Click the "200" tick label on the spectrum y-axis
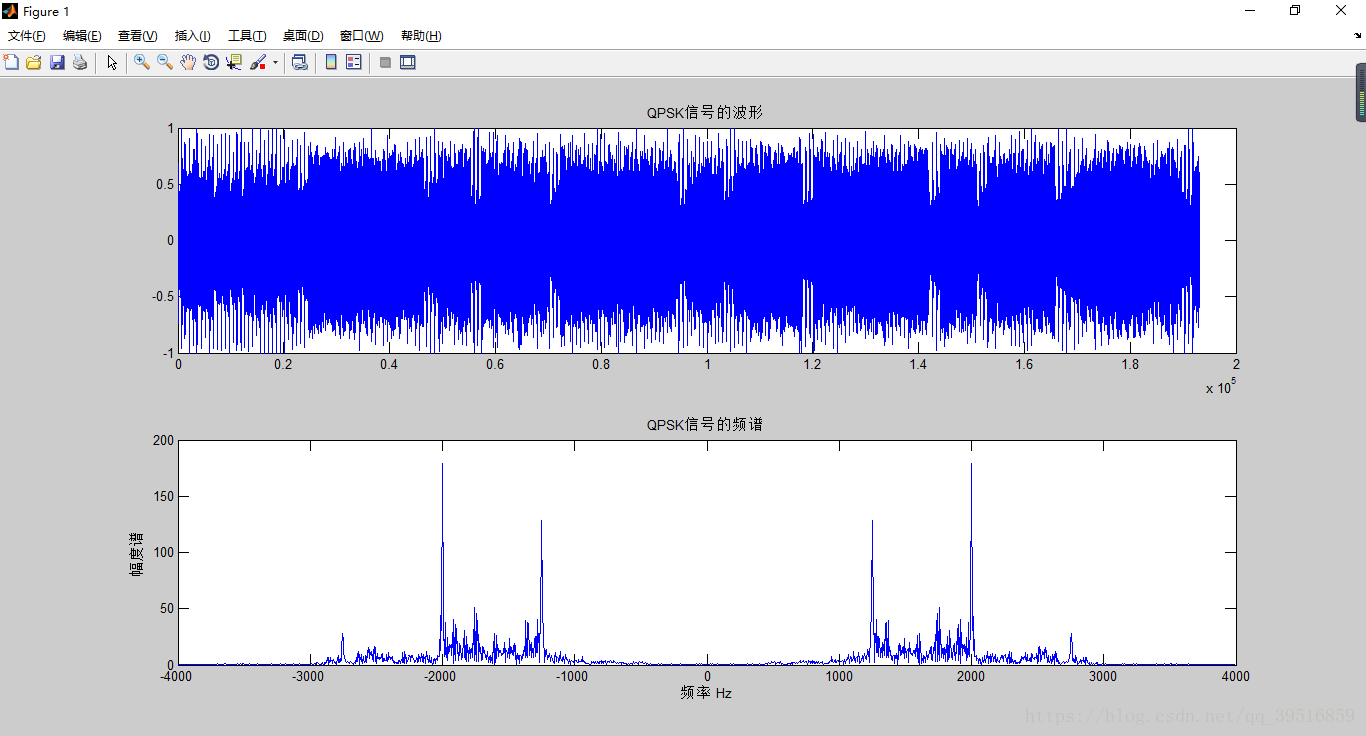Screen dimensions: 1366x736 [163, 440]
